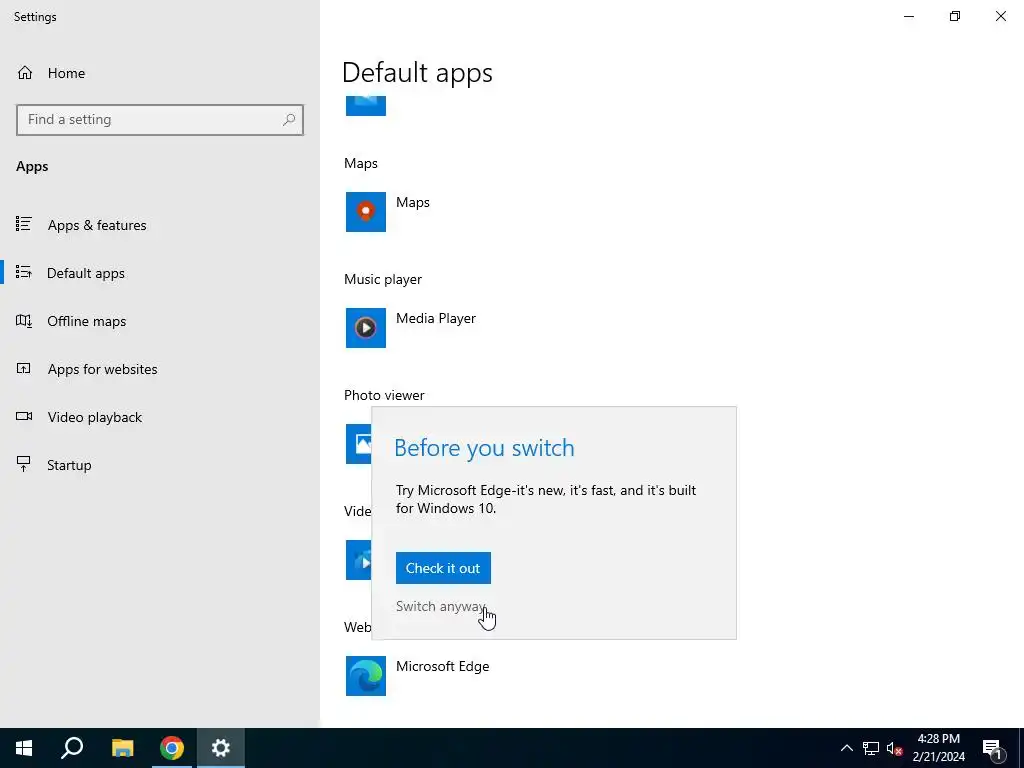Select Default apps in sidebar
The image size is (1024, 768).
point(86,273)
